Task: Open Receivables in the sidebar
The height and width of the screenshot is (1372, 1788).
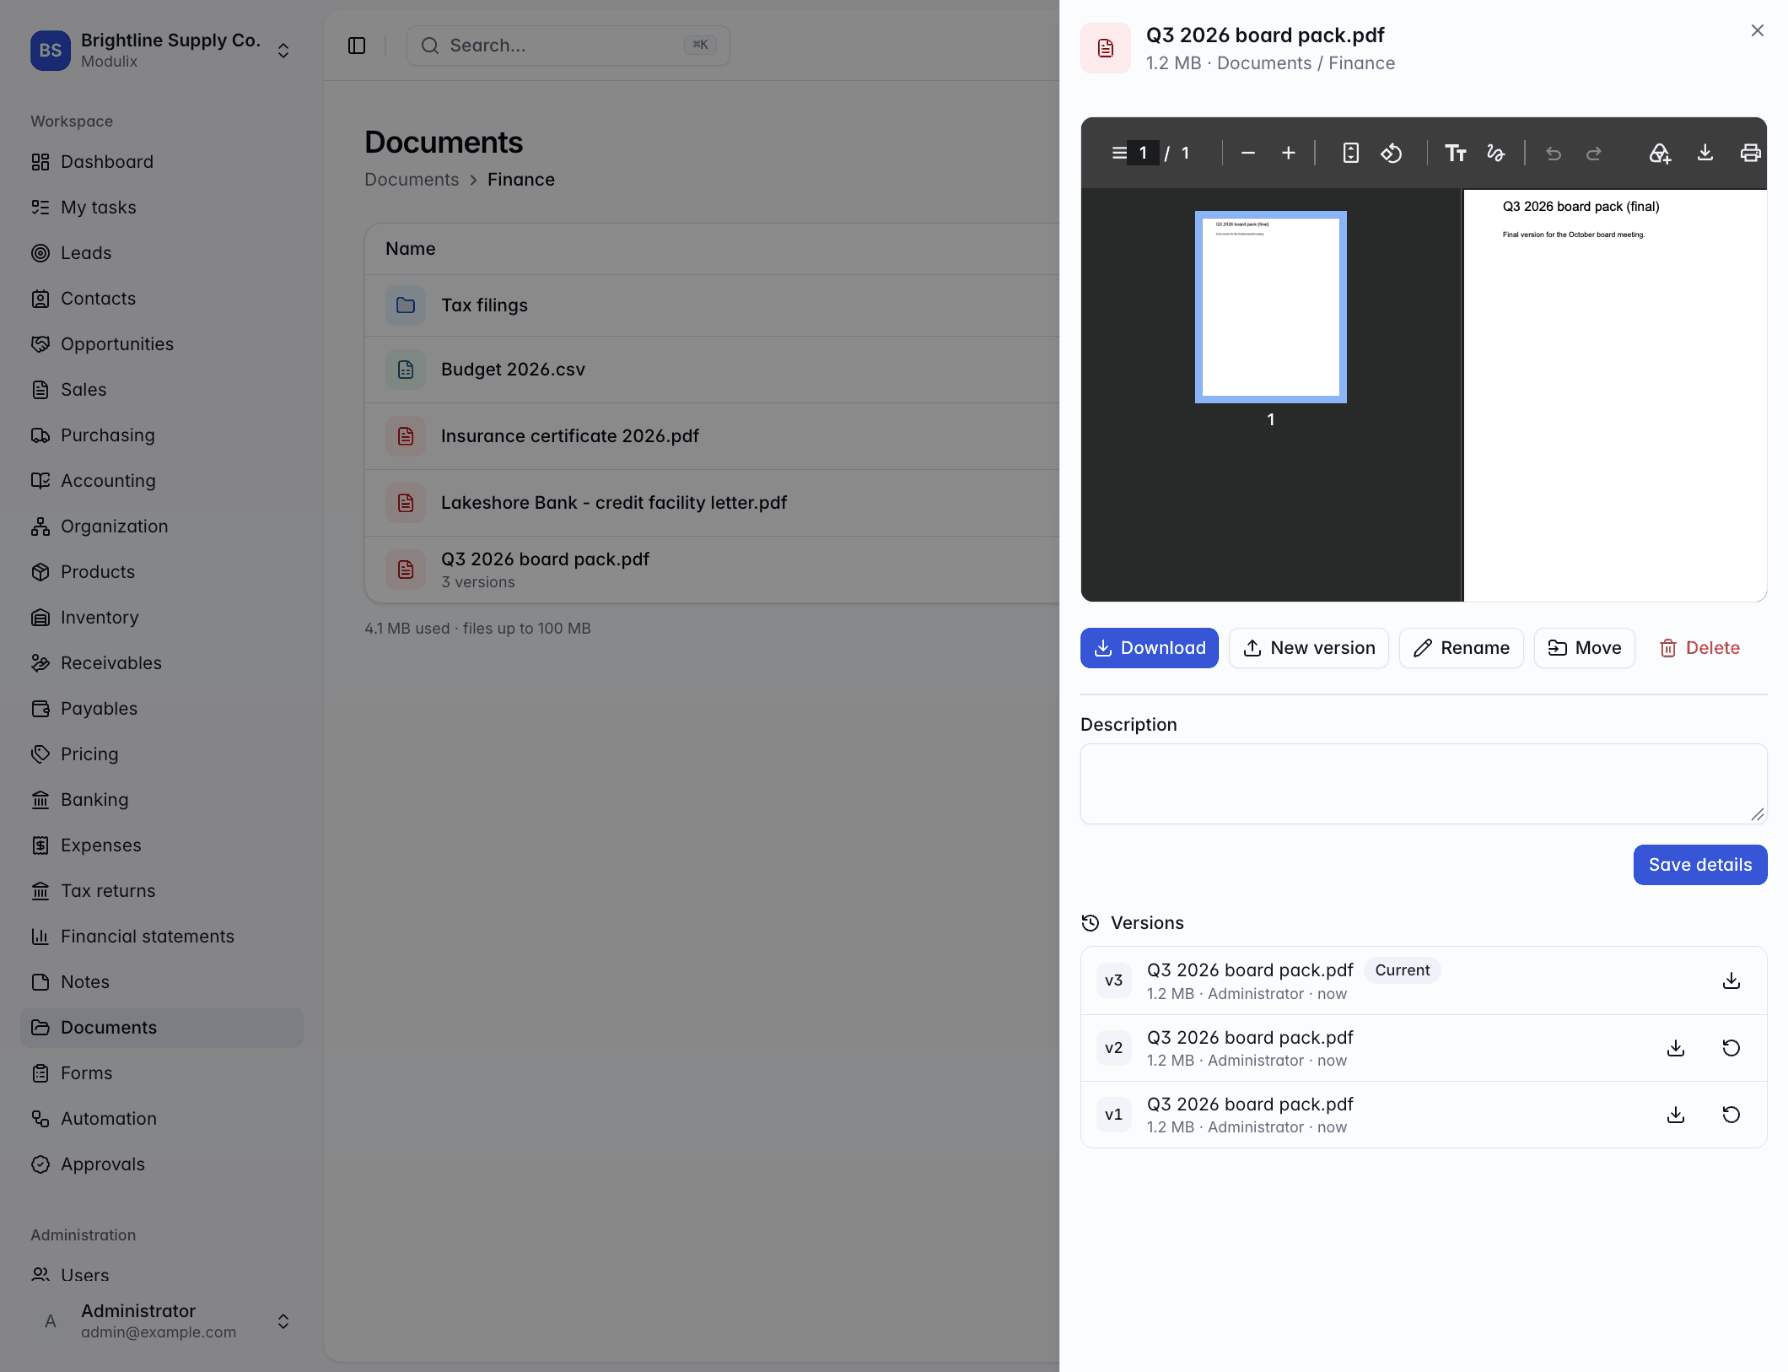Action: pos(162,662)
